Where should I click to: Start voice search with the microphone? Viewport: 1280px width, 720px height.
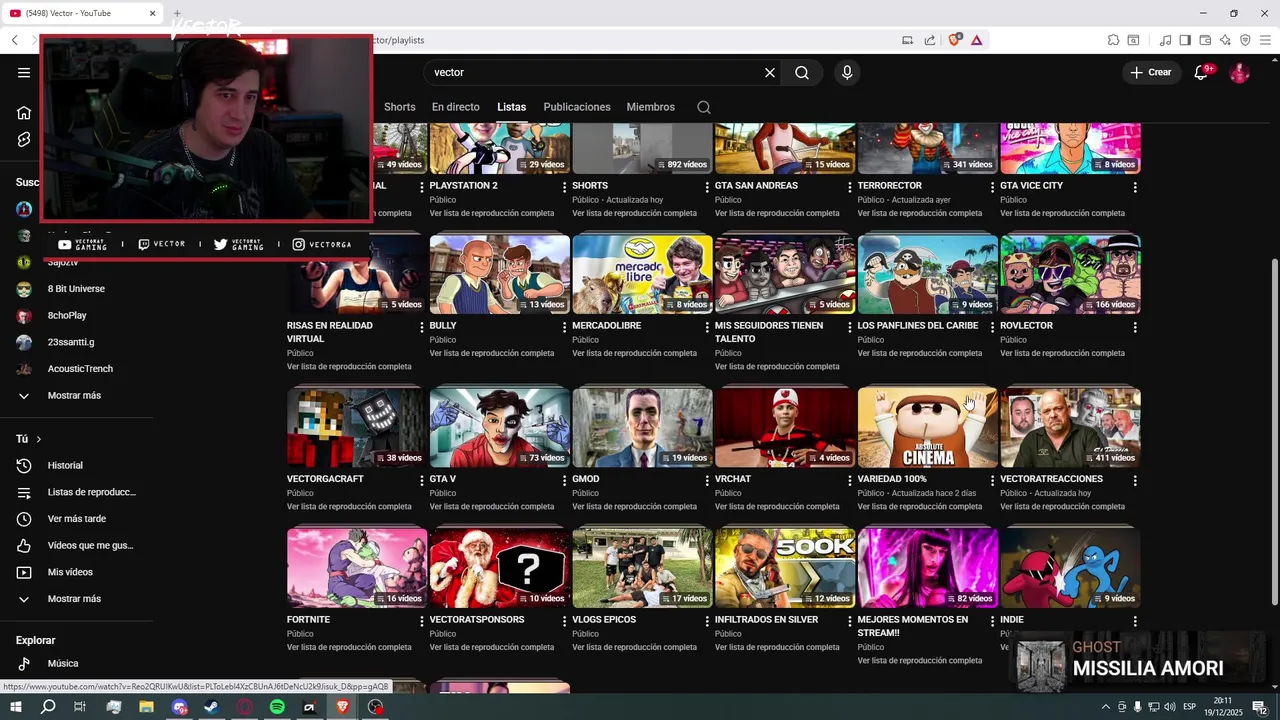[x=847, y=72]
